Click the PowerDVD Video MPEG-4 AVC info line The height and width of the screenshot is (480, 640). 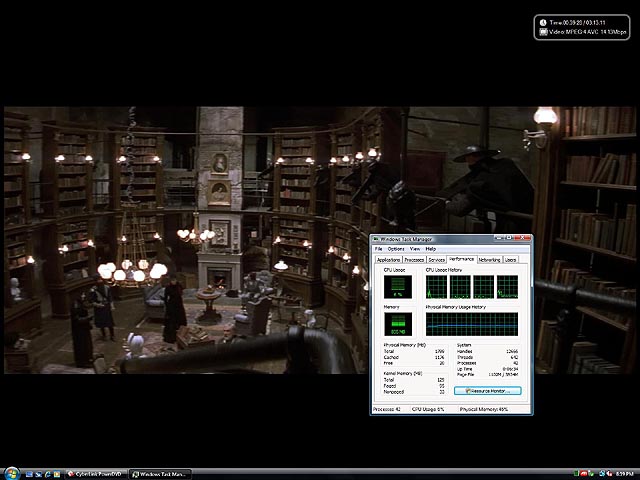[x=588, y=32]
